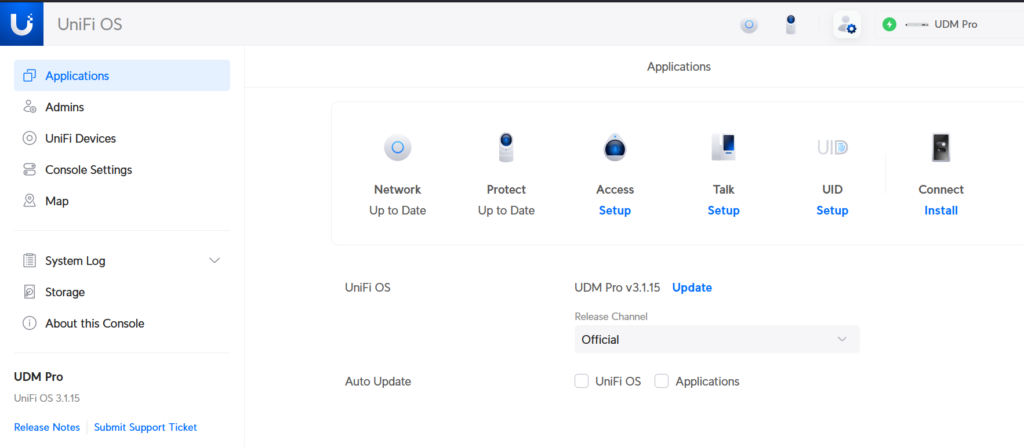Open the Protect application tile icon
The height and width of the screenshot is (447, 1024).
506,148
